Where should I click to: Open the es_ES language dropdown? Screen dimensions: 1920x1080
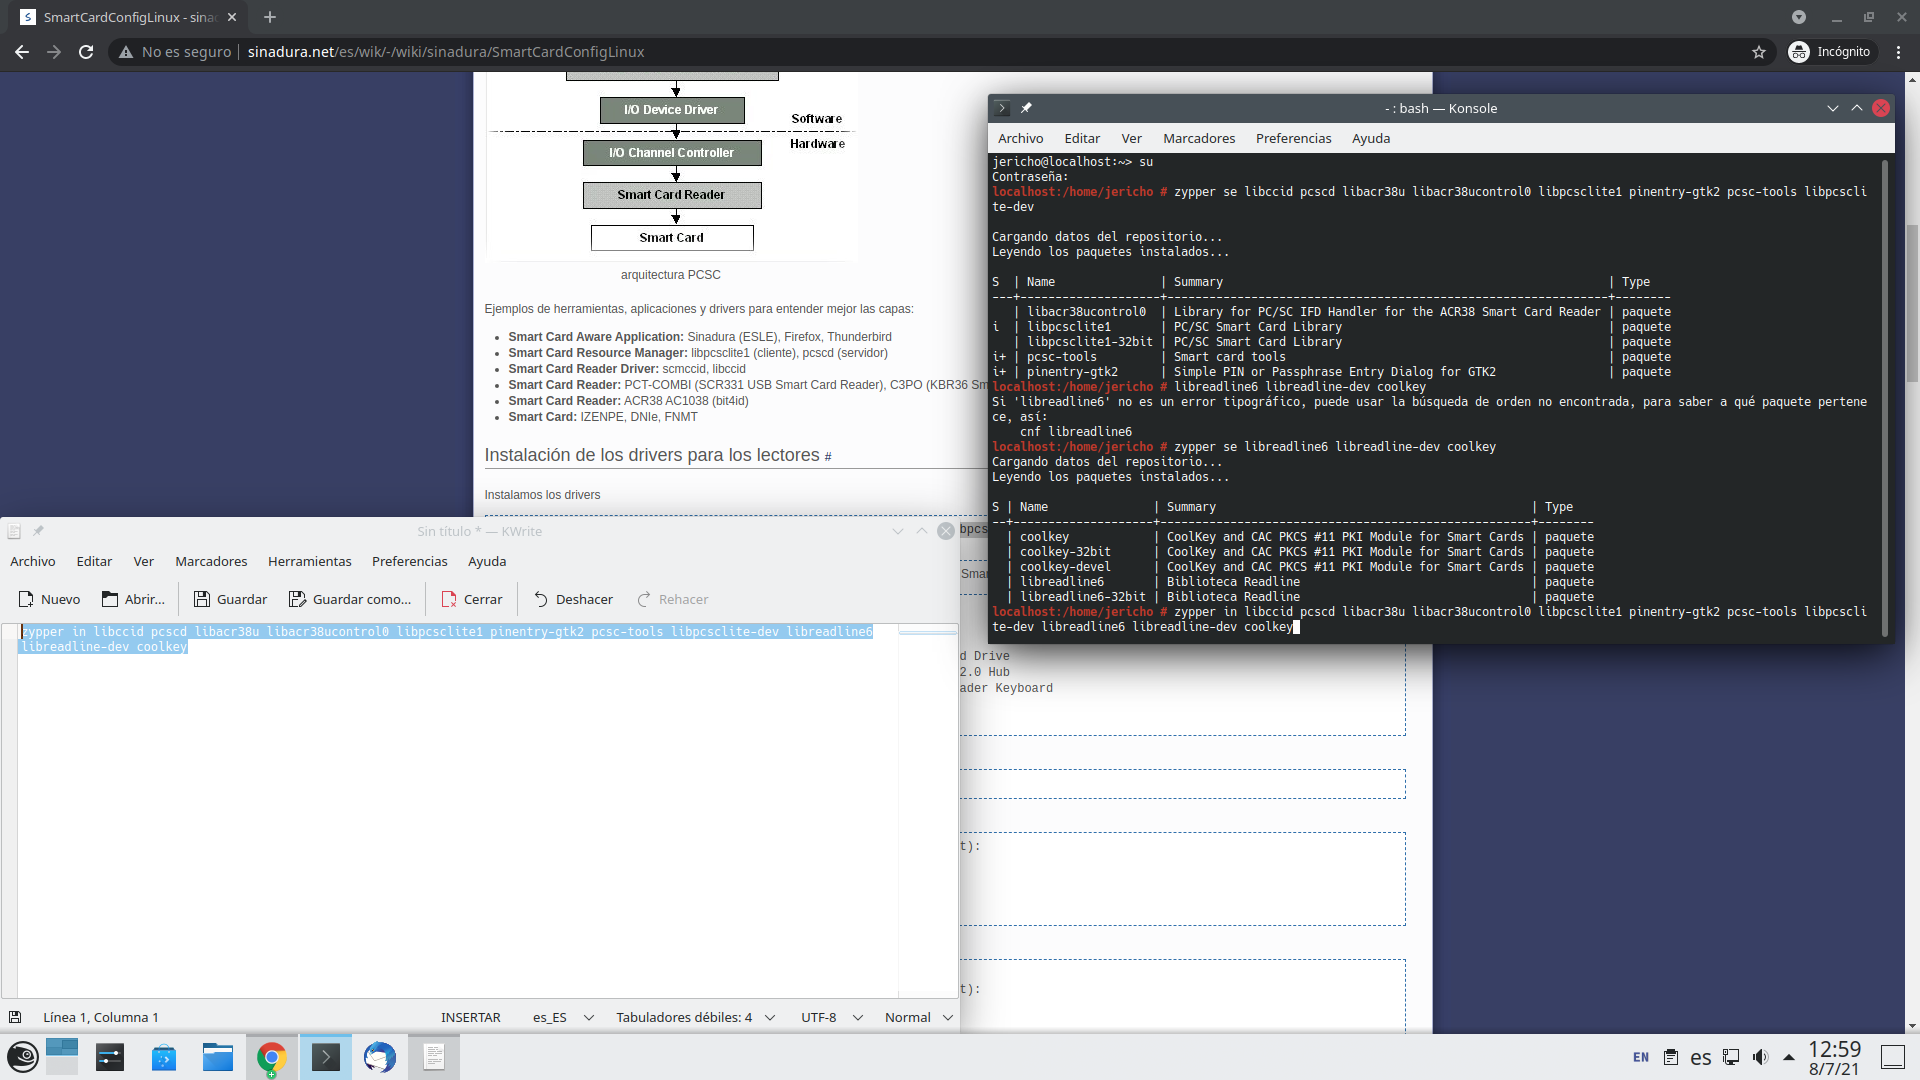tap(562, 1017)
